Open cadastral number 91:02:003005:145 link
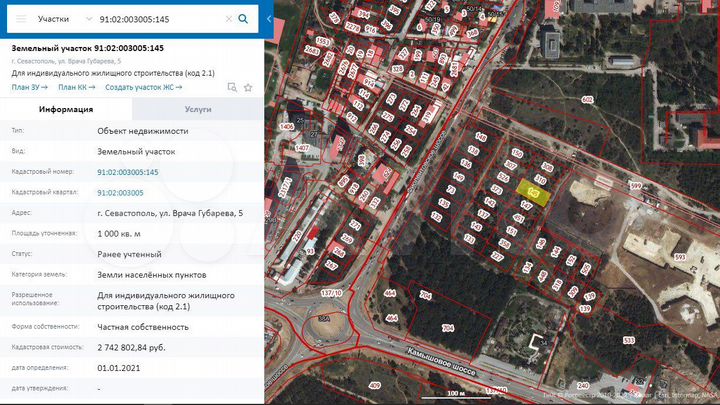This screenshot has height=405, width=720. point(127,172)
